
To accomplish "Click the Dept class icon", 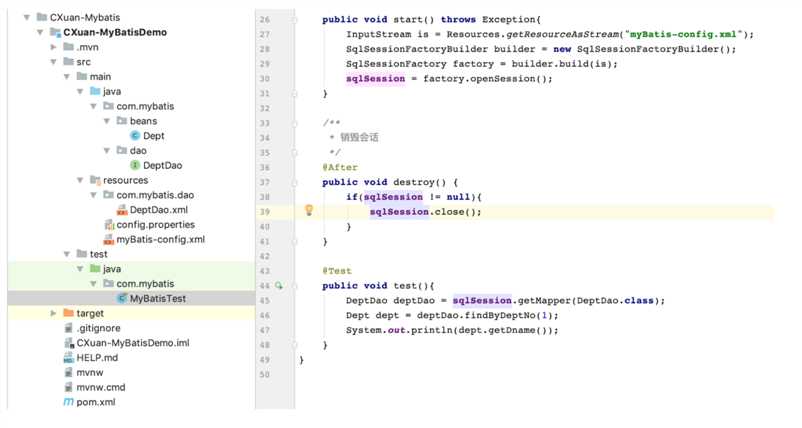I will tap(135, 136).
